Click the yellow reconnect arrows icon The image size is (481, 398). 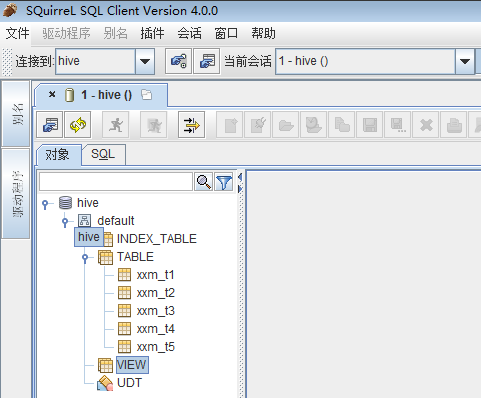click(78, 125)
